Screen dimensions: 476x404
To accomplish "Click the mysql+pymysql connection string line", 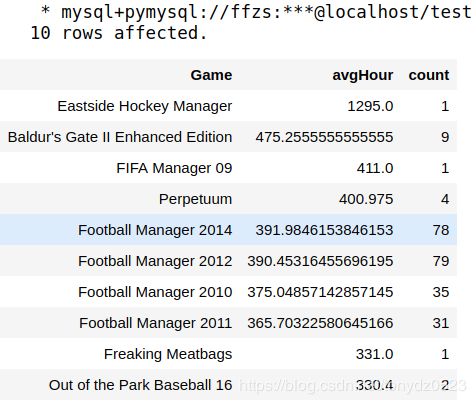I will (x=256, y=12).
